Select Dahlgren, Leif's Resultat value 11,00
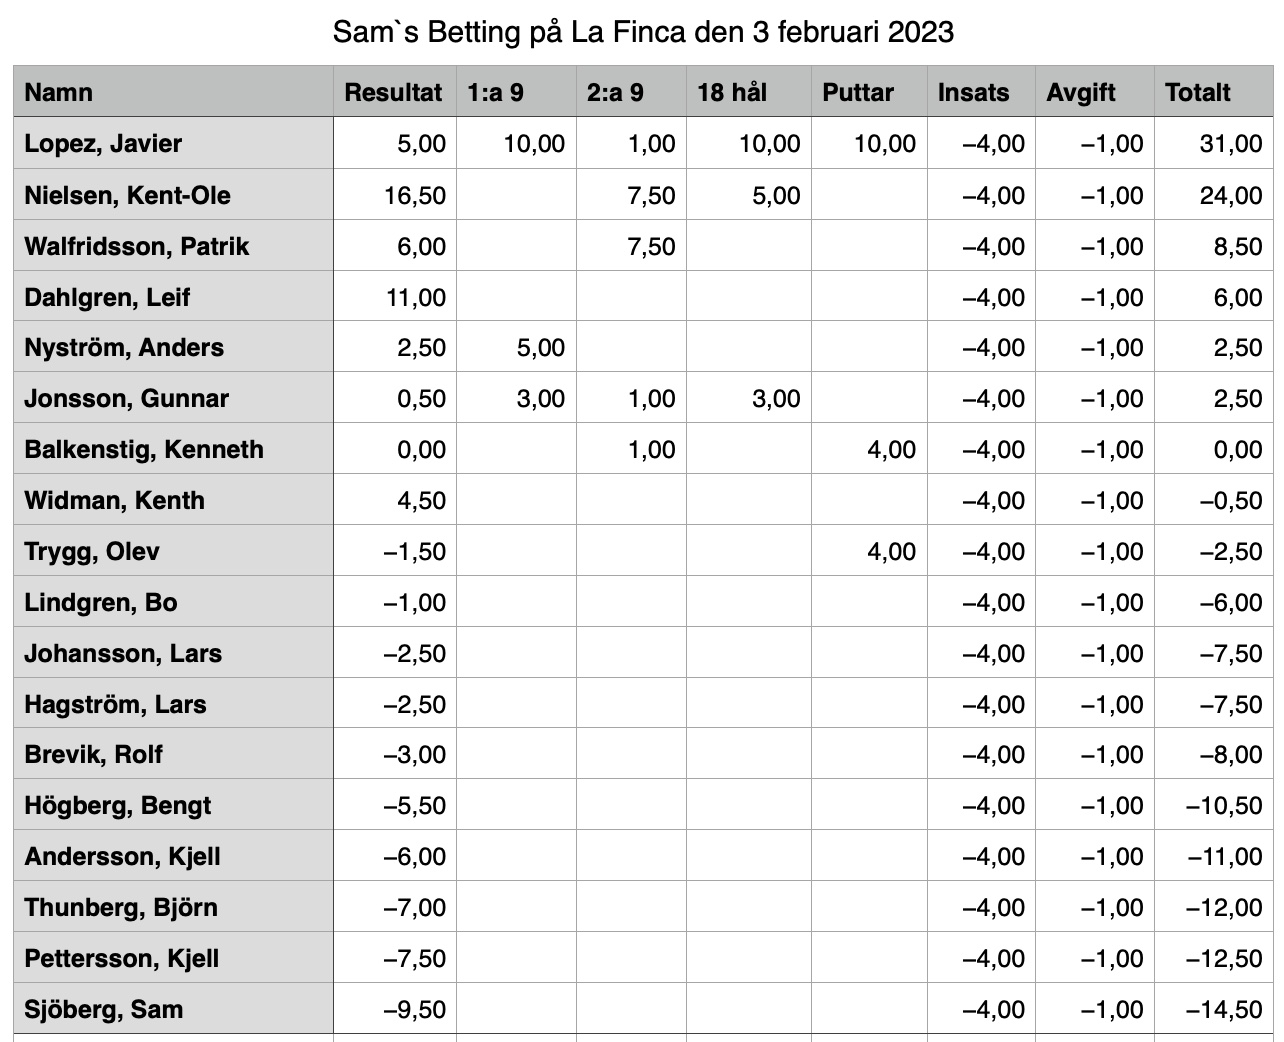The height and width of the screenshot is (1042, 1284). (394, 297)
